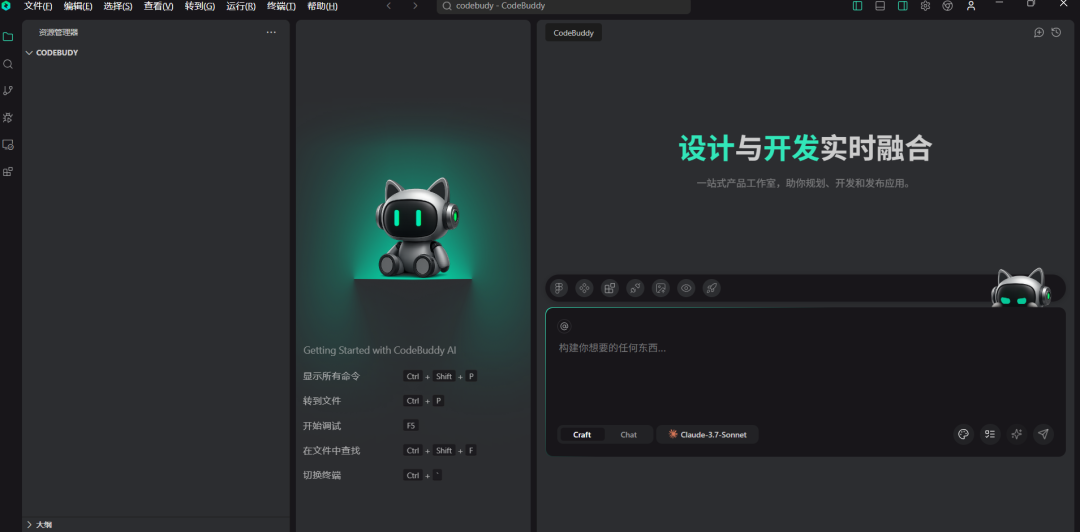
Task: Open the Search icon in activity bar
Action: 8,63
